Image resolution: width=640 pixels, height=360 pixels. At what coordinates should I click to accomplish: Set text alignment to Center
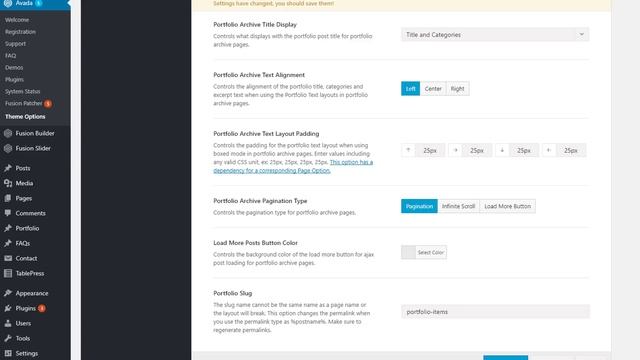pos(433,89)
